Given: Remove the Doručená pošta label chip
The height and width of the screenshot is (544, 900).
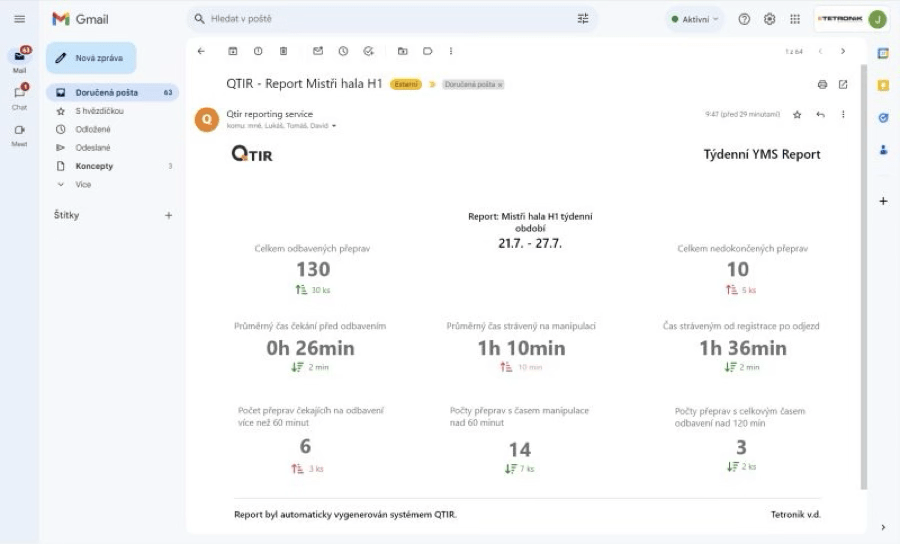Looking at the screenshot, I should click(500, 85).
